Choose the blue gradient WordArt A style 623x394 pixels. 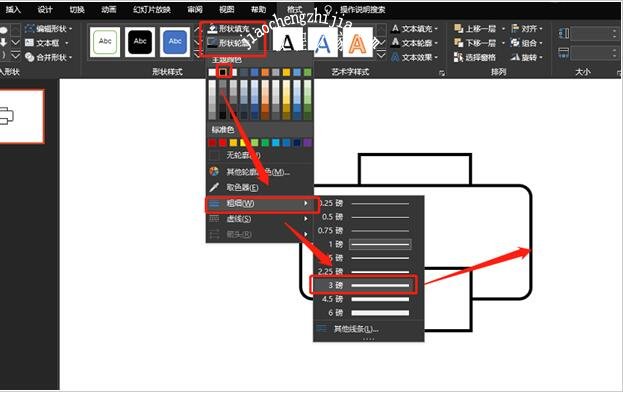tap(323, 43)
